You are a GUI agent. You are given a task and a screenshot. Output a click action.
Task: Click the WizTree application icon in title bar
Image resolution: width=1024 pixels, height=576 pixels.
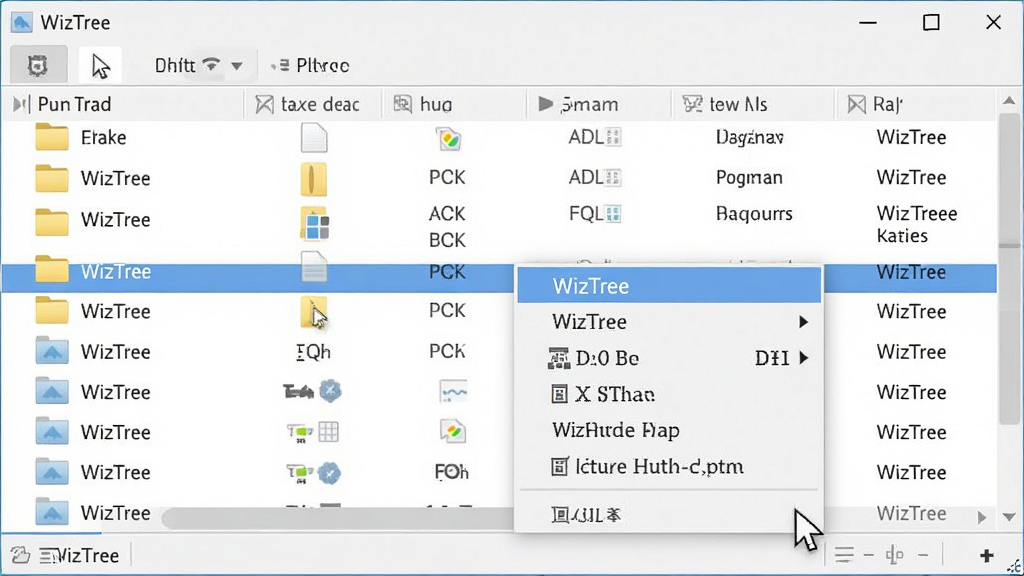point(22,22)
